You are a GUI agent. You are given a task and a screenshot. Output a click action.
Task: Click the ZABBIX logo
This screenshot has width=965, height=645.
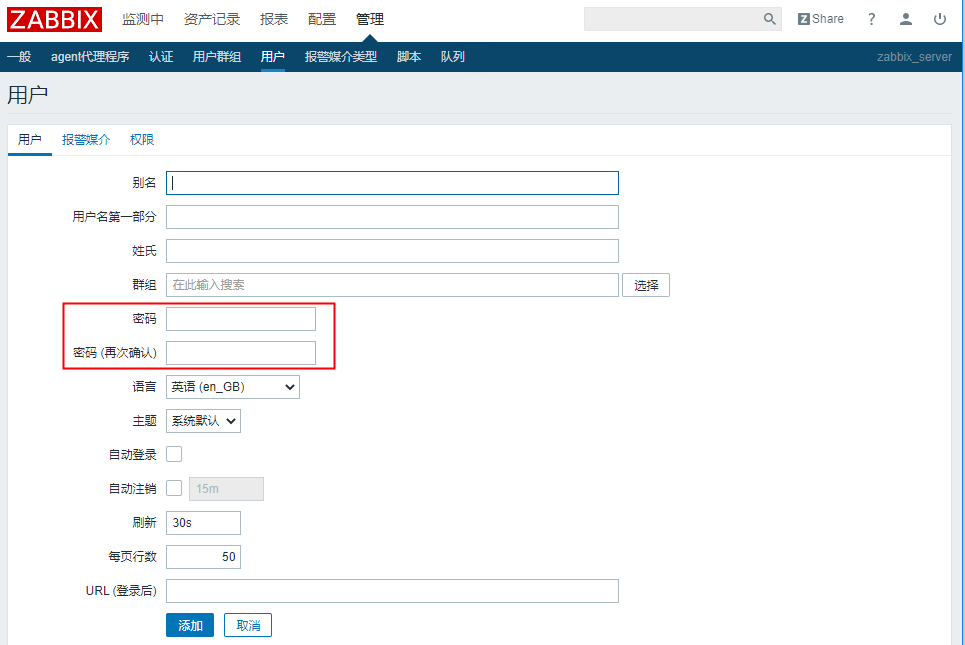[54, 19]
